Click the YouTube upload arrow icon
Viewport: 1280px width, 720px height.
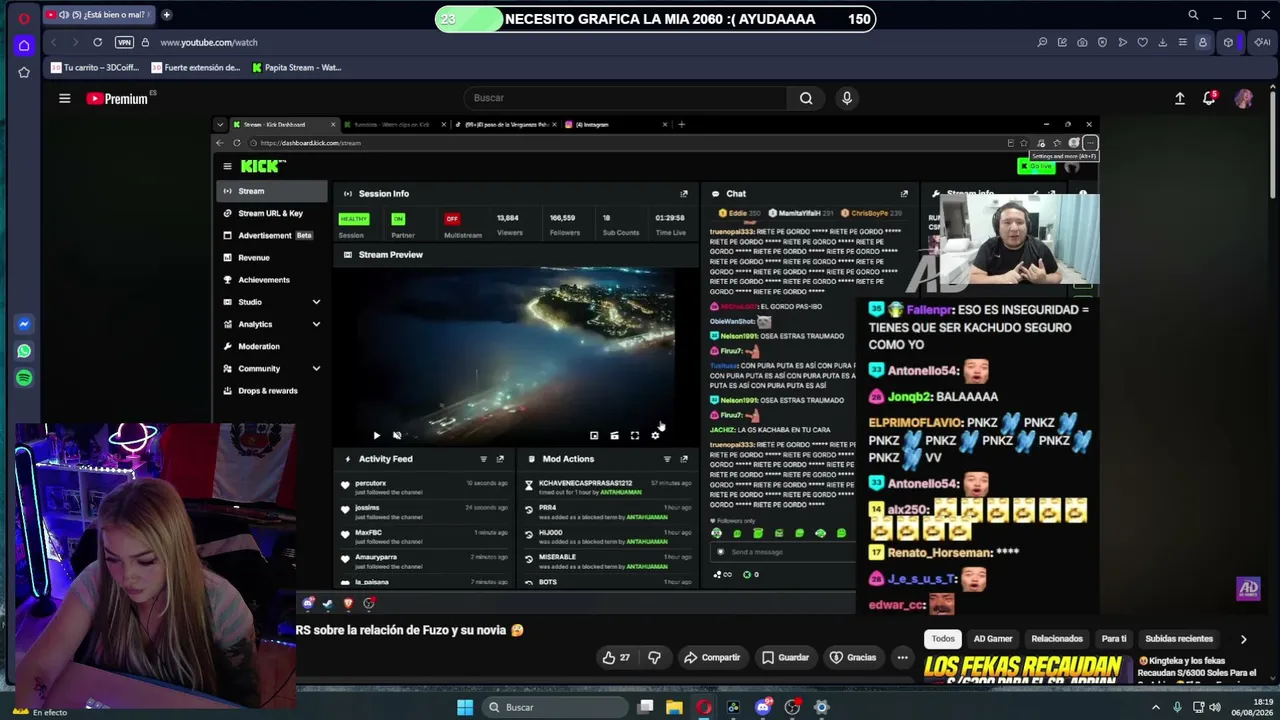coord(1180,98)
